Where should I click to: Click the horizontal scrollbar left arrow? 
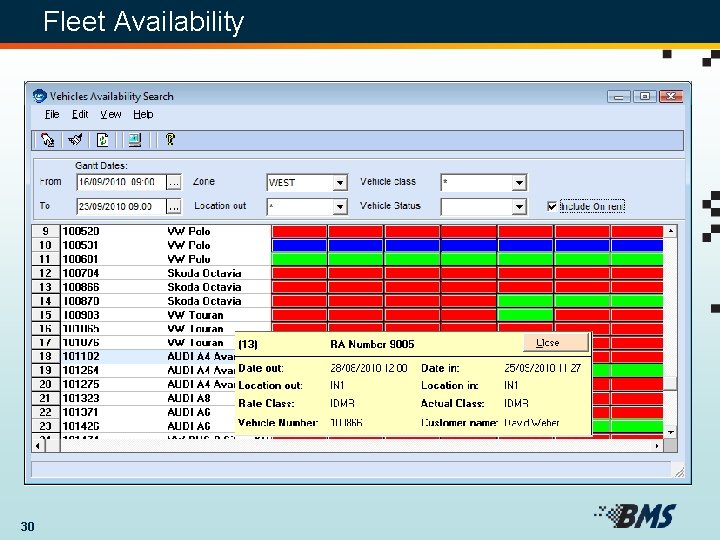tap(38, 446)
